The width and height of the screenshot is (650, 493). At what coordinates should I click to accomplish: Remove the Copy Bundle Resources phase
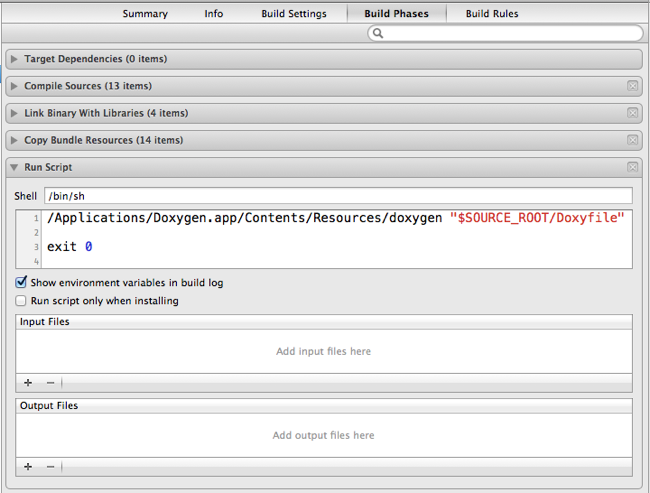[x=632, y=141]
